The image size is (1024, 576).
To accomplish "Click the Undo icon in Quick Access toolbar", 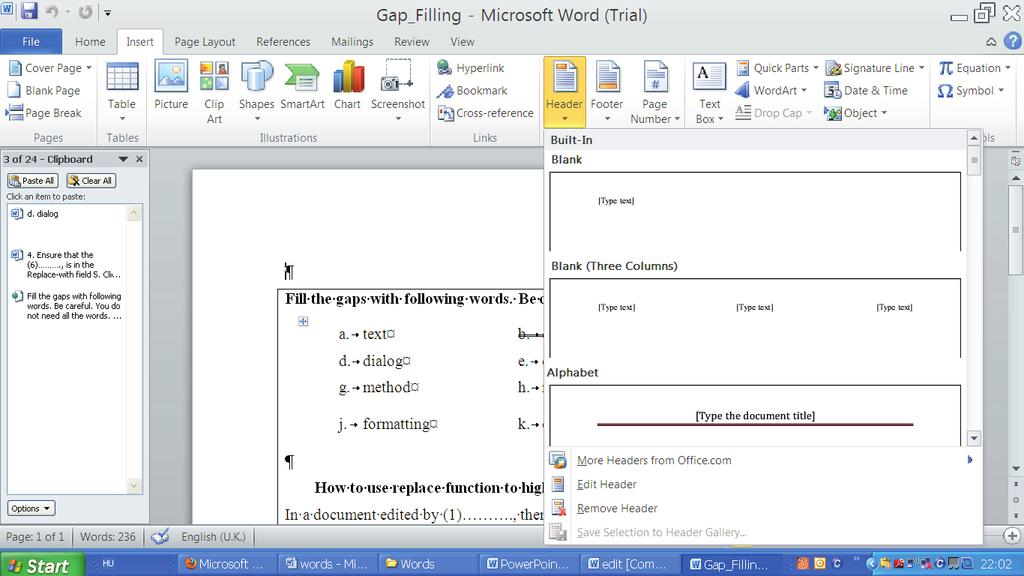I will tap(52, 12).
